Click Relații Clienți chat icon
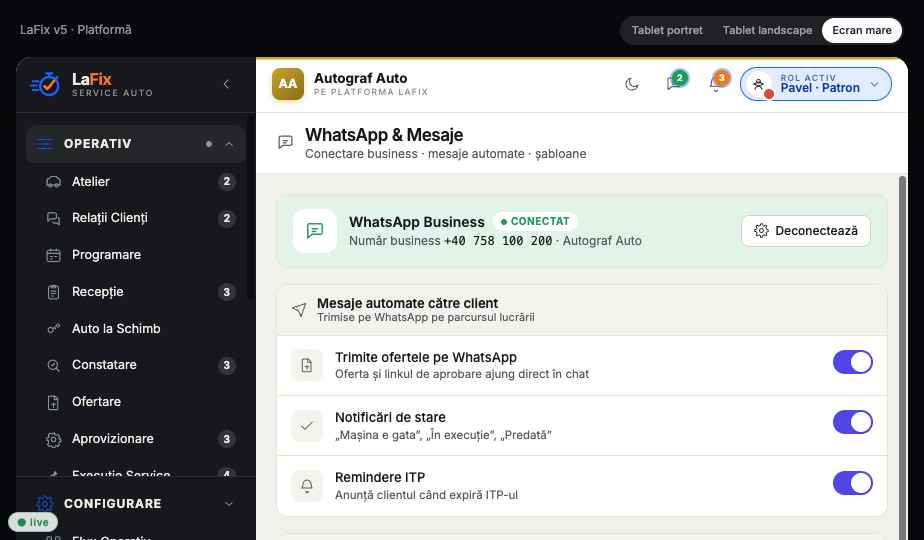Screen dimensions: 924x540 54,218
